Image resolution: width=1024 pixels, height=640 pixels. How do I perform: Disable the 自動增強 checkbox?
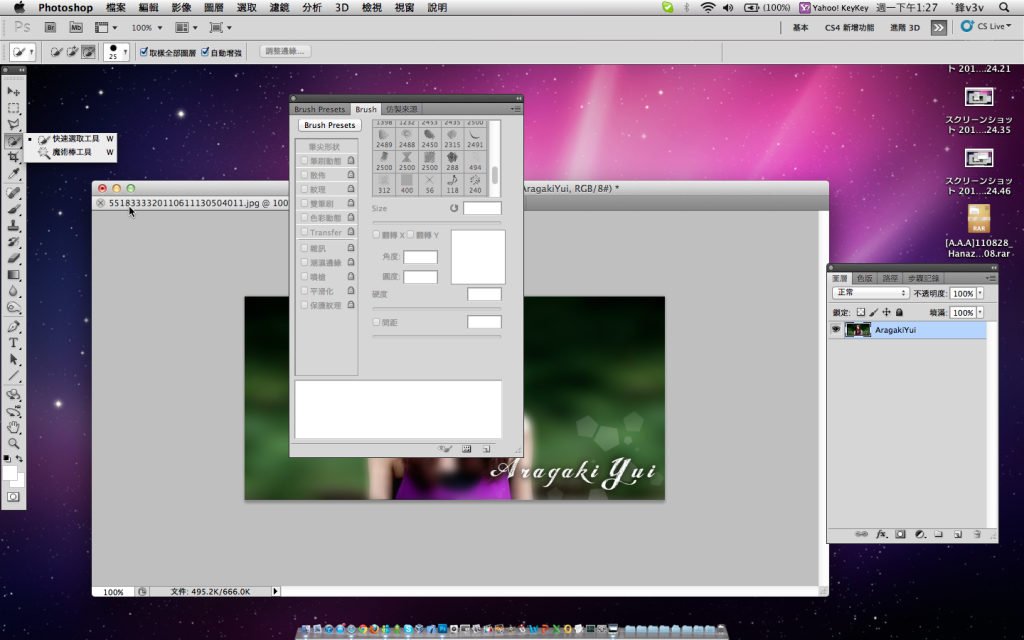pyautogui.click(x=206, y=52)
